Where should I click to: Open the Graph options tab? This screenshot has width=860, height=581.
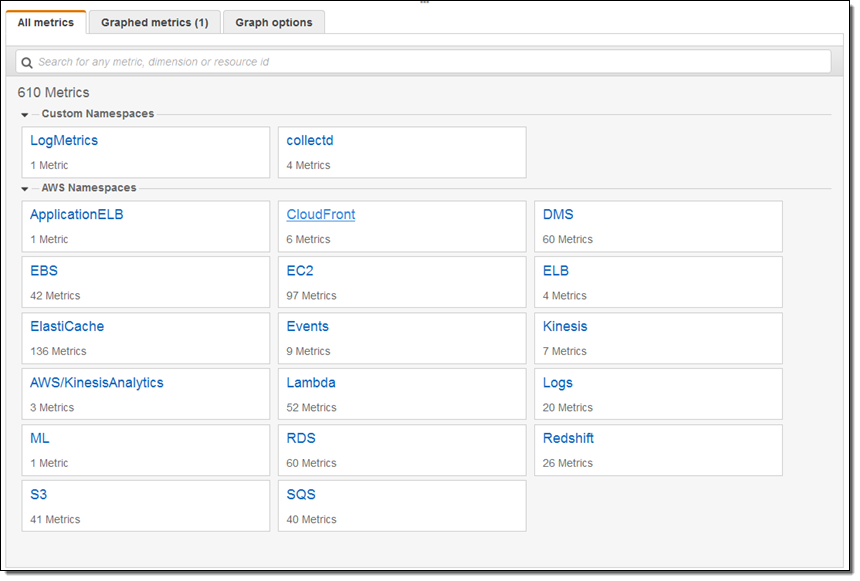tap(273, 22)
